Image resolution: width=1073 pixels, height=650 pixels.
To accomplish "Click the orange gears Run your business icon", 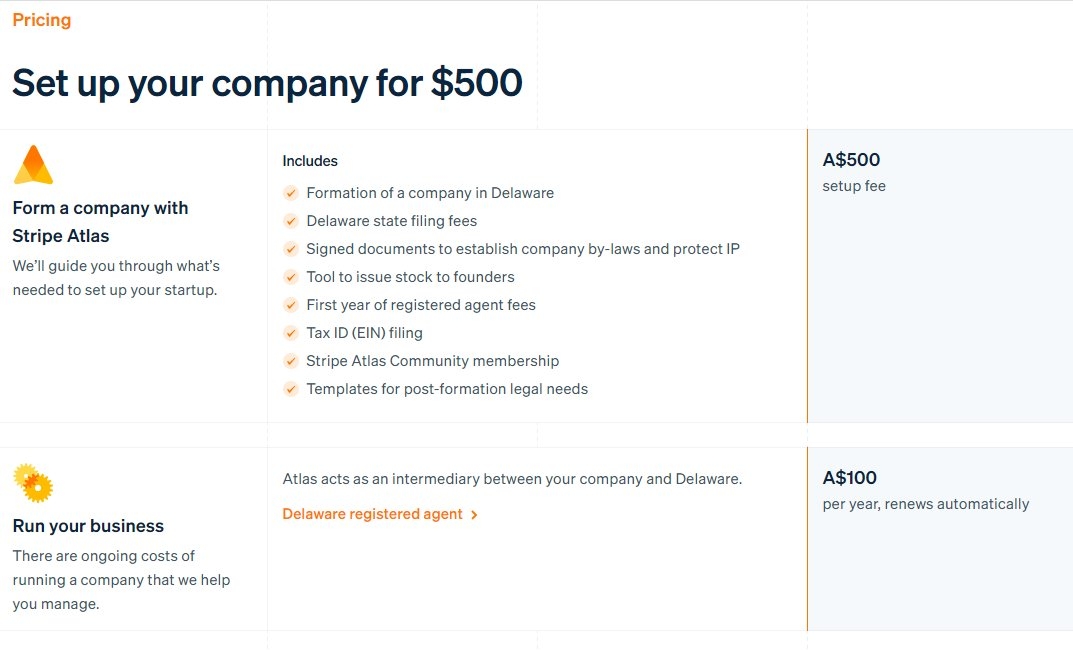I will tap(33, 482).
